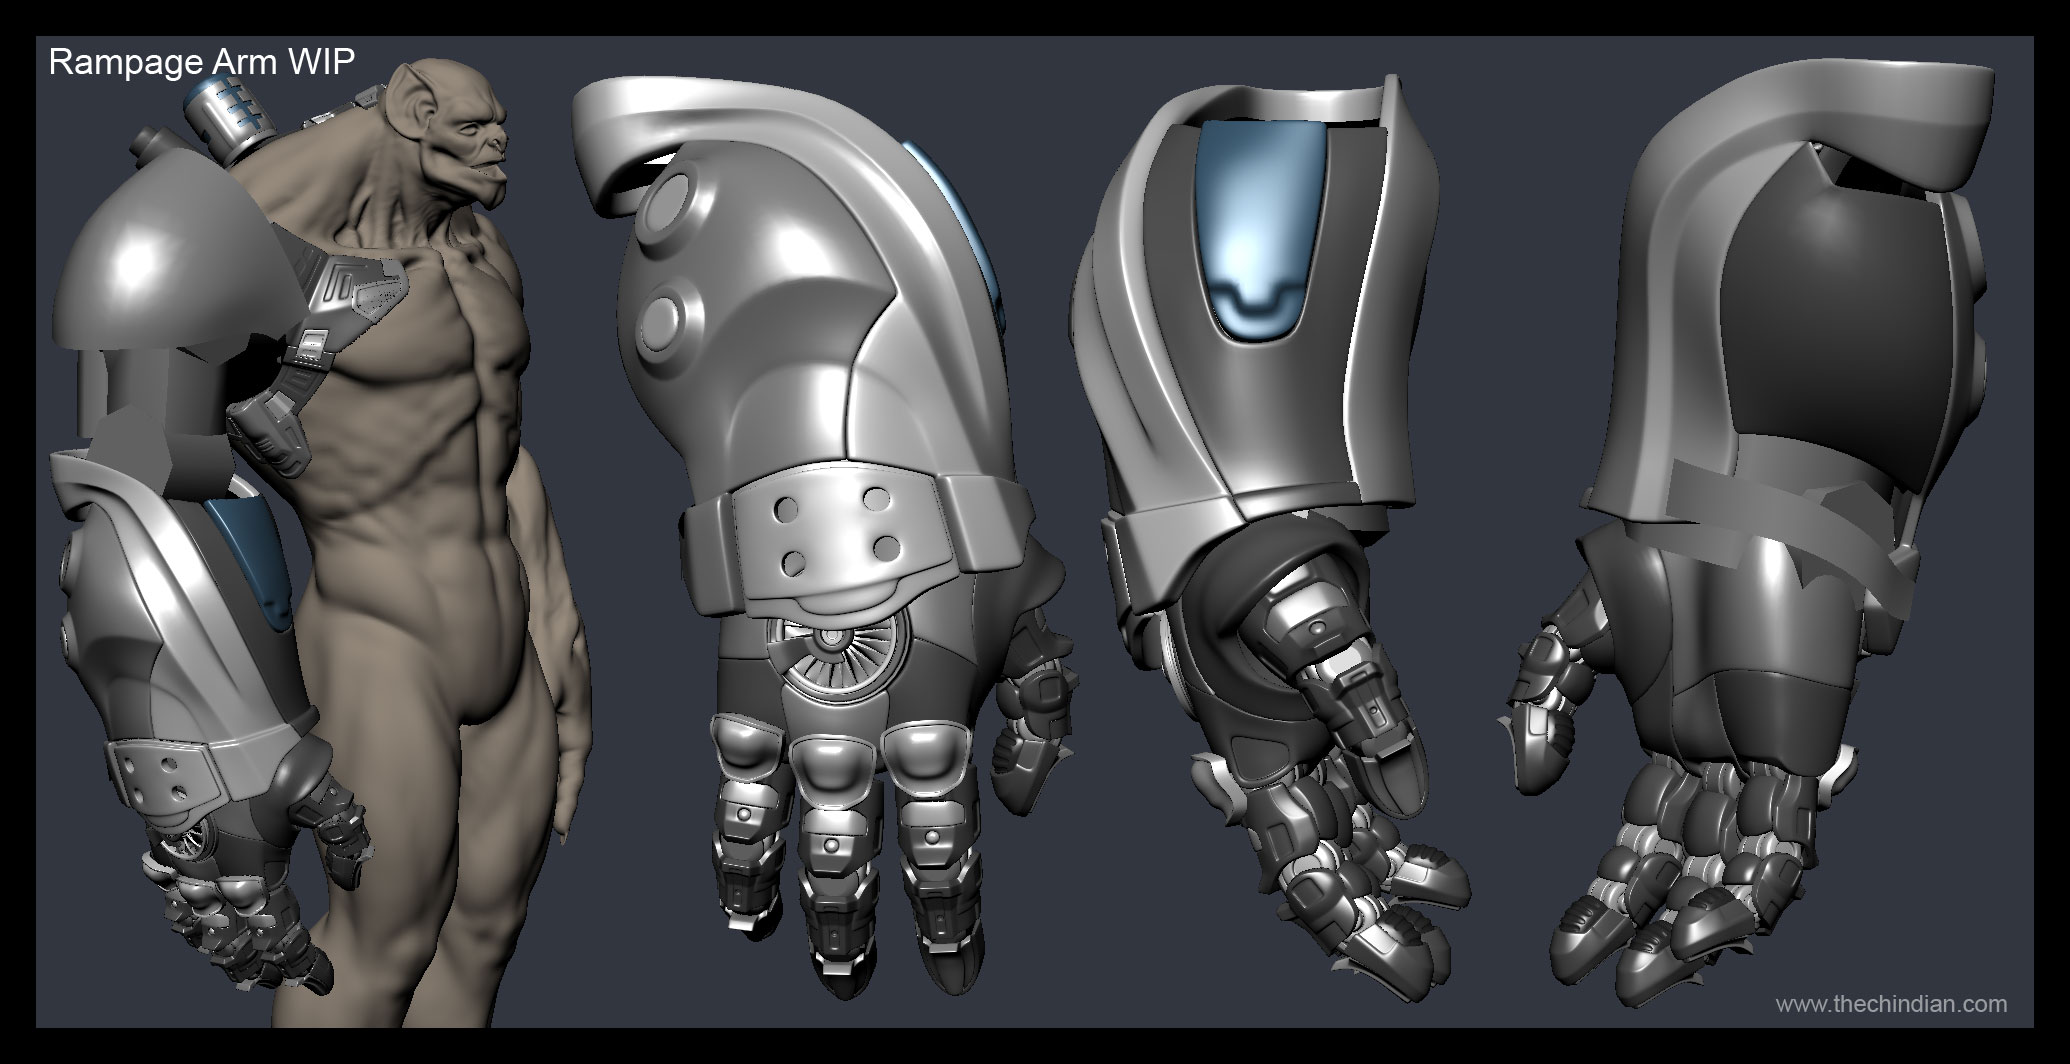
Task: Click the "Rampage Arm WIP" title text
Action: point(201,63)
